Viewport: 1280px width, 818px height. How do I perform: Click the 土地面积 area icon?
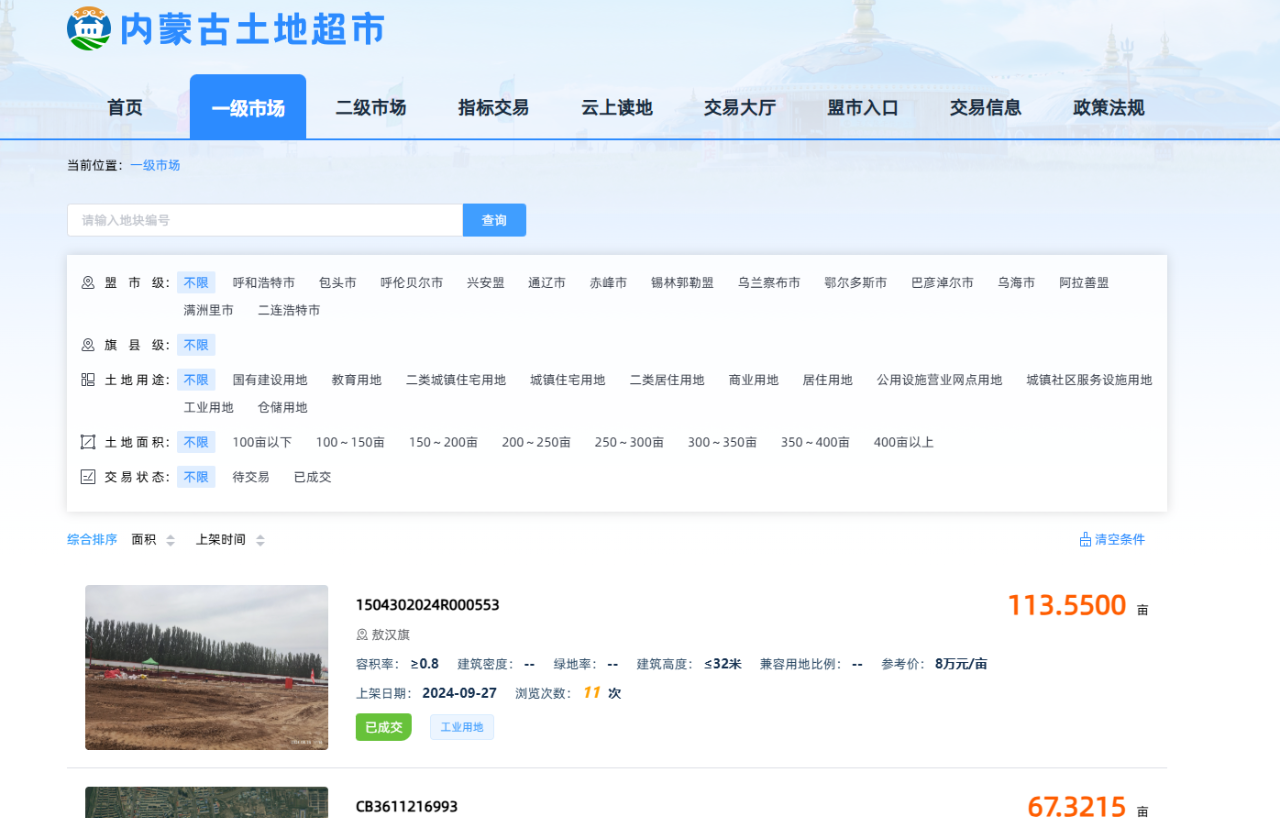click(x=88, y=442)
